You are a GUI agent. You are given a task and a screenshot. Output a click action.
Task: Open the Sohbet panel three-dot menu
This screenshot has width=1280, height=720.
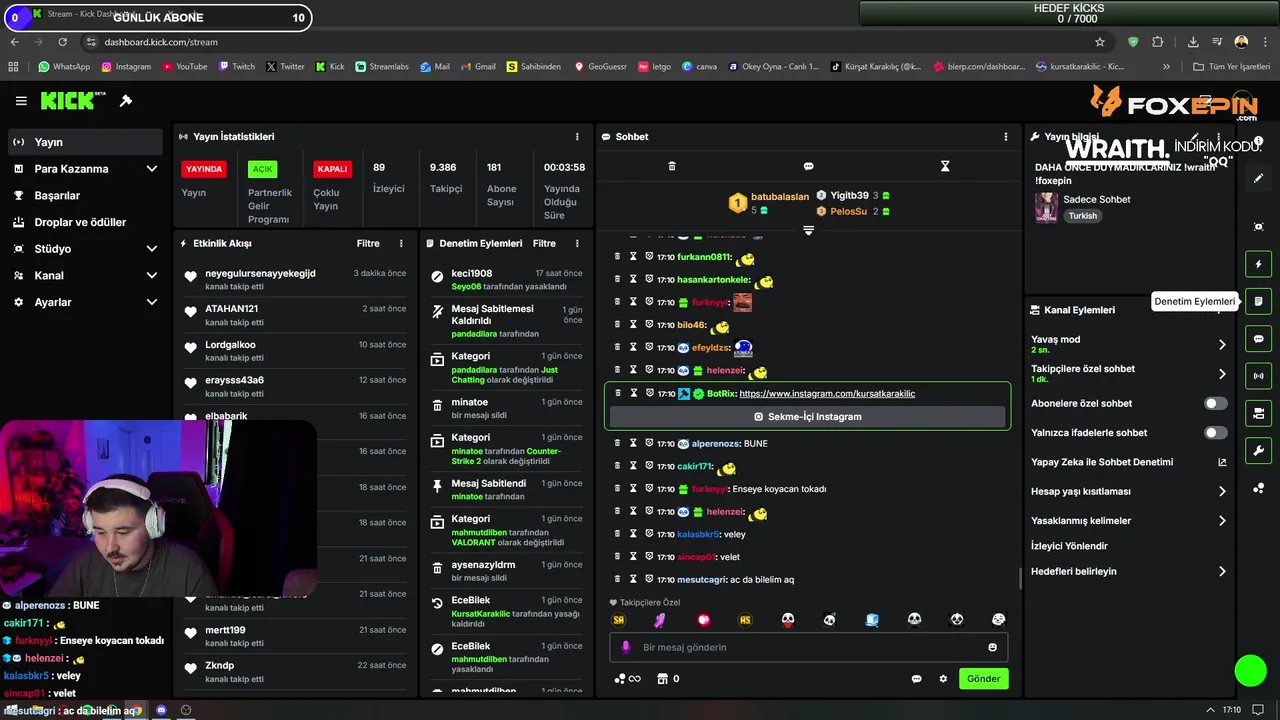[1006, 137]
